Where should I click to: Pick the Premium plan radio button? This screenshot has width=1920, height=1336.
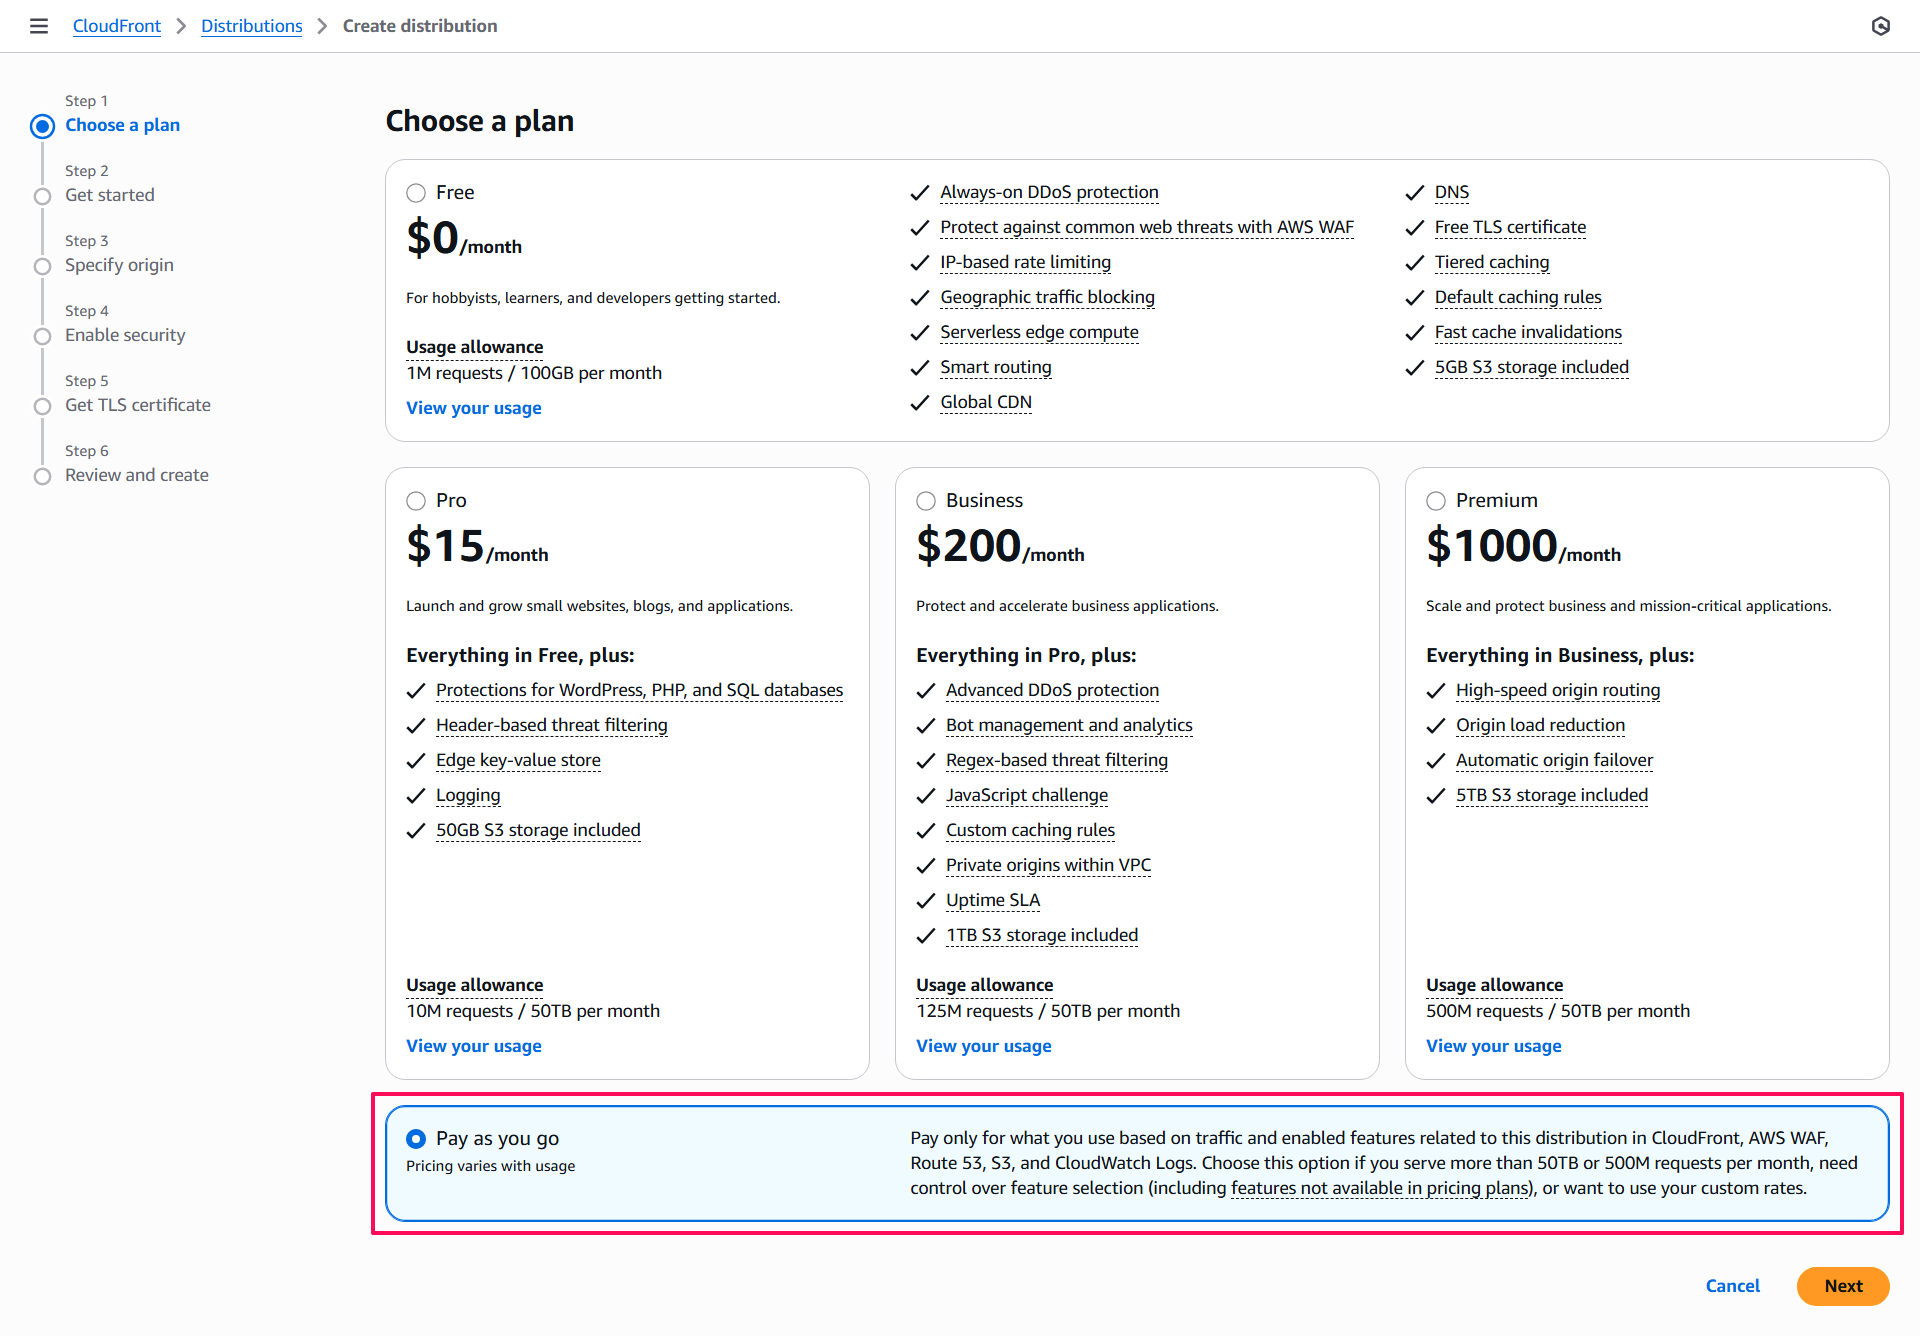point(1436,501)
